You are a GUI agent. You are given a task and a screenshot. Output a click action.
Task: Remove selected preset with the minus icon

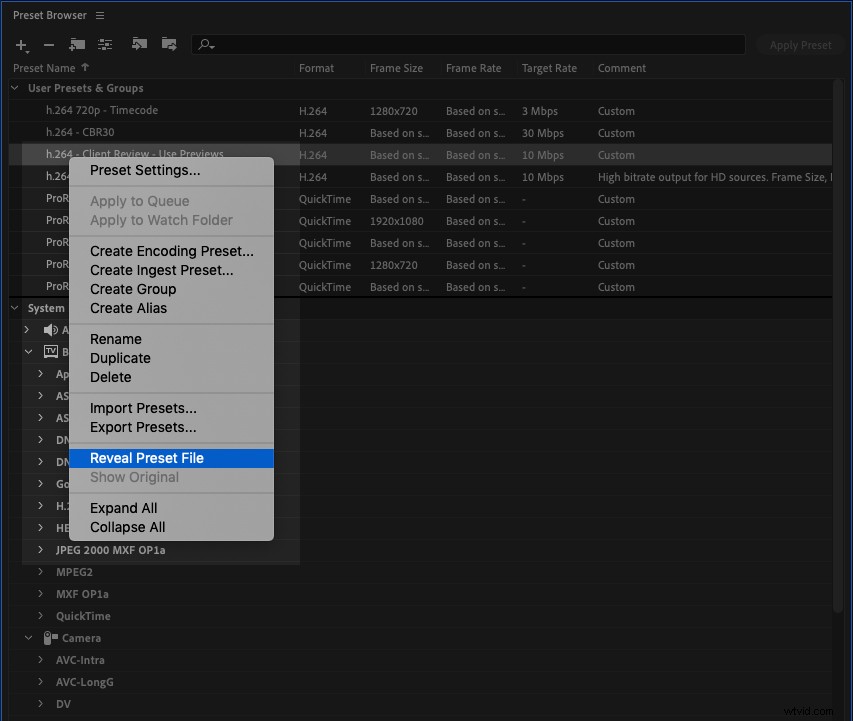(47, 45)
